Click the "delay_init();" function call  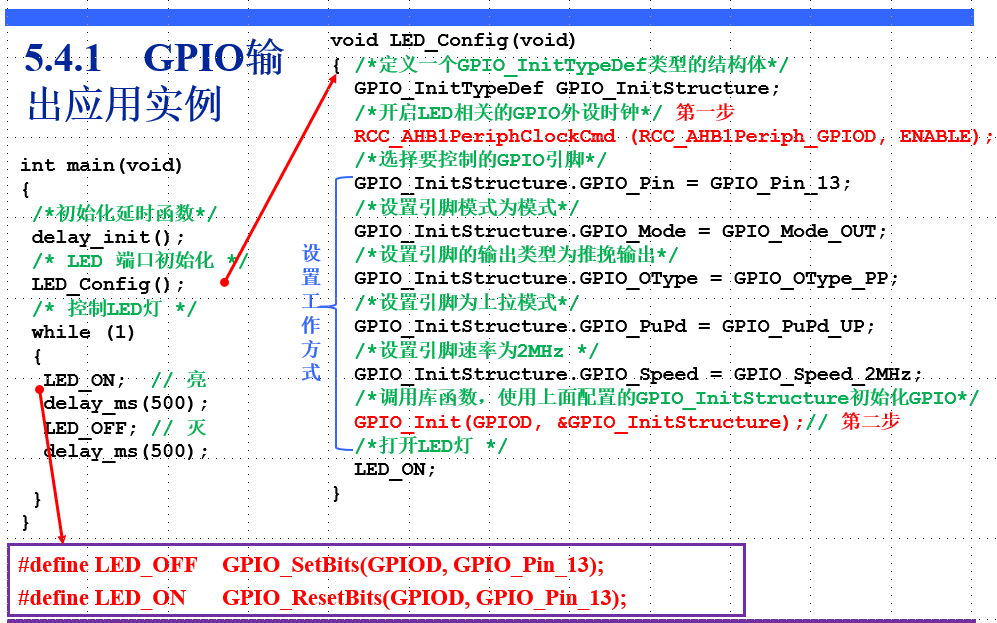[108, 237]
